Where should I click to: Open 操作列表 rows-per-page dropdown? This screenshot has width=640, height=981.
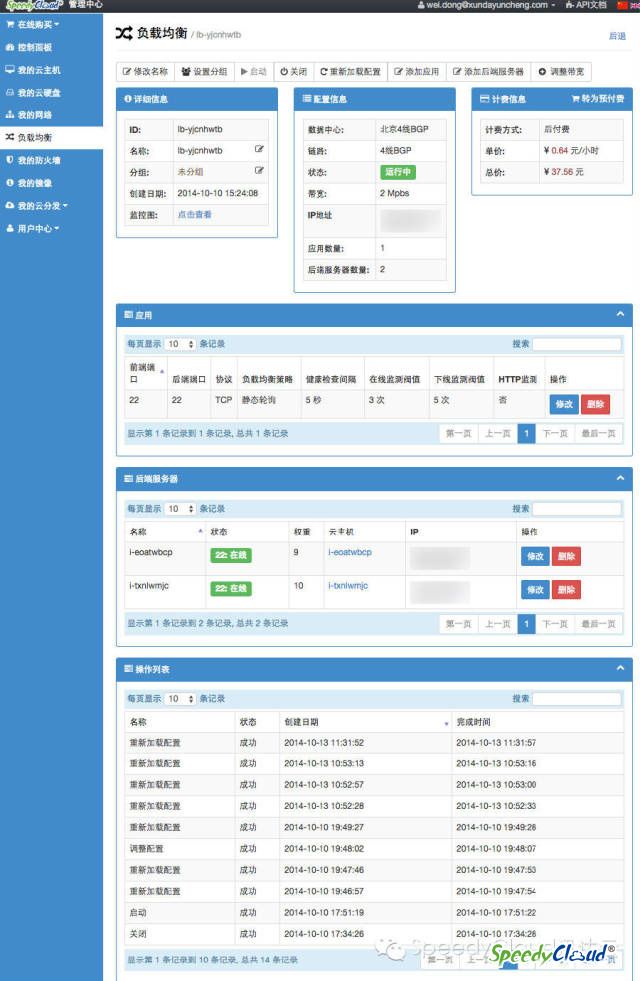[x=180, y=699]
